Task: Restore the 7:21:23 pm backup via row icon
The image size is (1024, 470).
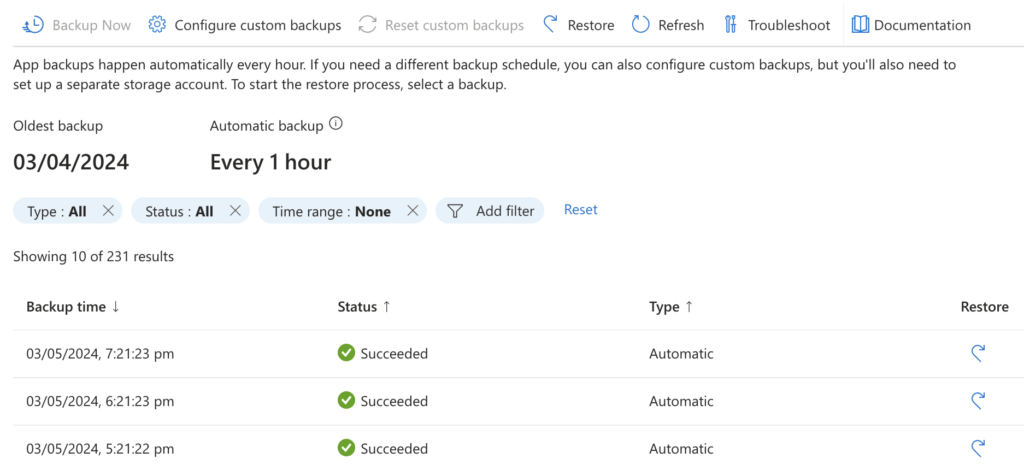Action: coord(979,353)
